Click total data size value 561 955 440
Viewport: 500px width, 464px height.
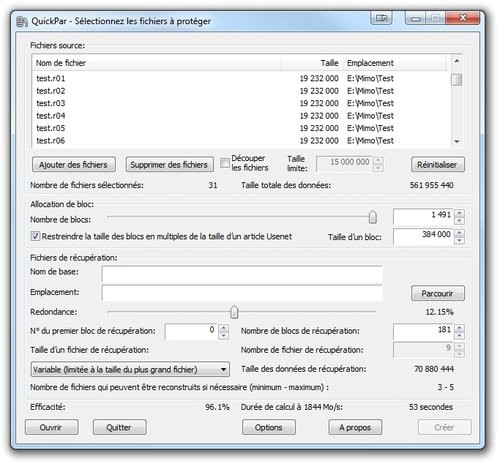coord(432,185)
